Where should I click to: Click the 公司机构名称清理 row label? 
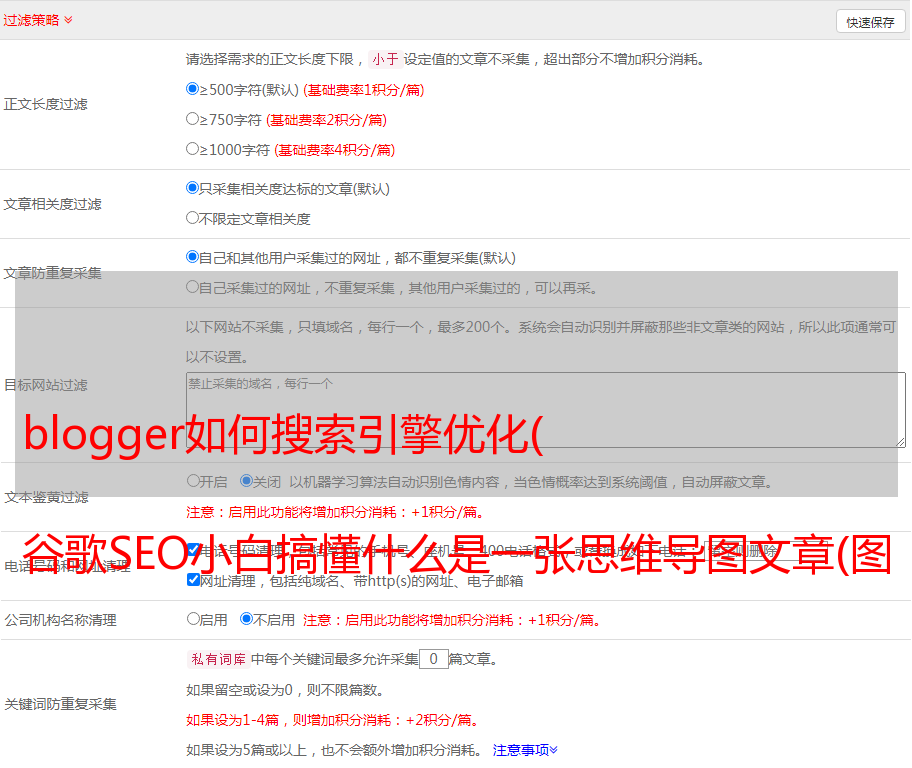pyautogui.click(x=60, y=620)
